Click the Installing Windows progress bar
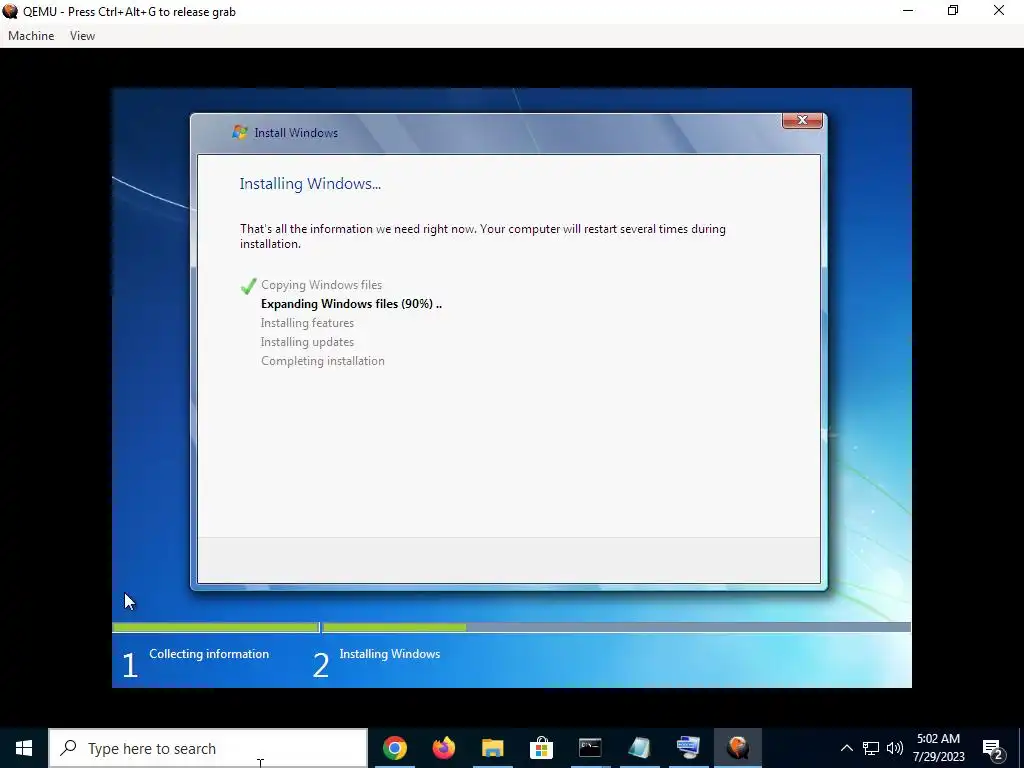Viewport: 1024px width, 768px height. 616,628
